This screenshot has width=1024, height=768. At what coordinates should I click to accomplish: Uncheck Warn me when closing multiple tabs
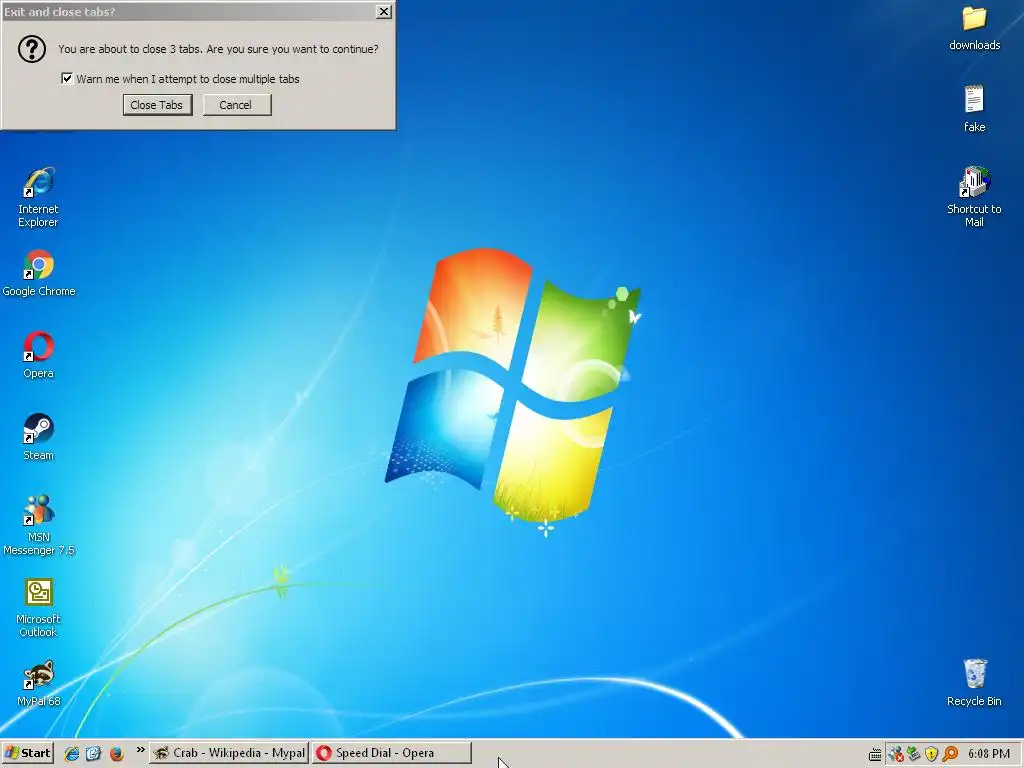coord(67,78)
